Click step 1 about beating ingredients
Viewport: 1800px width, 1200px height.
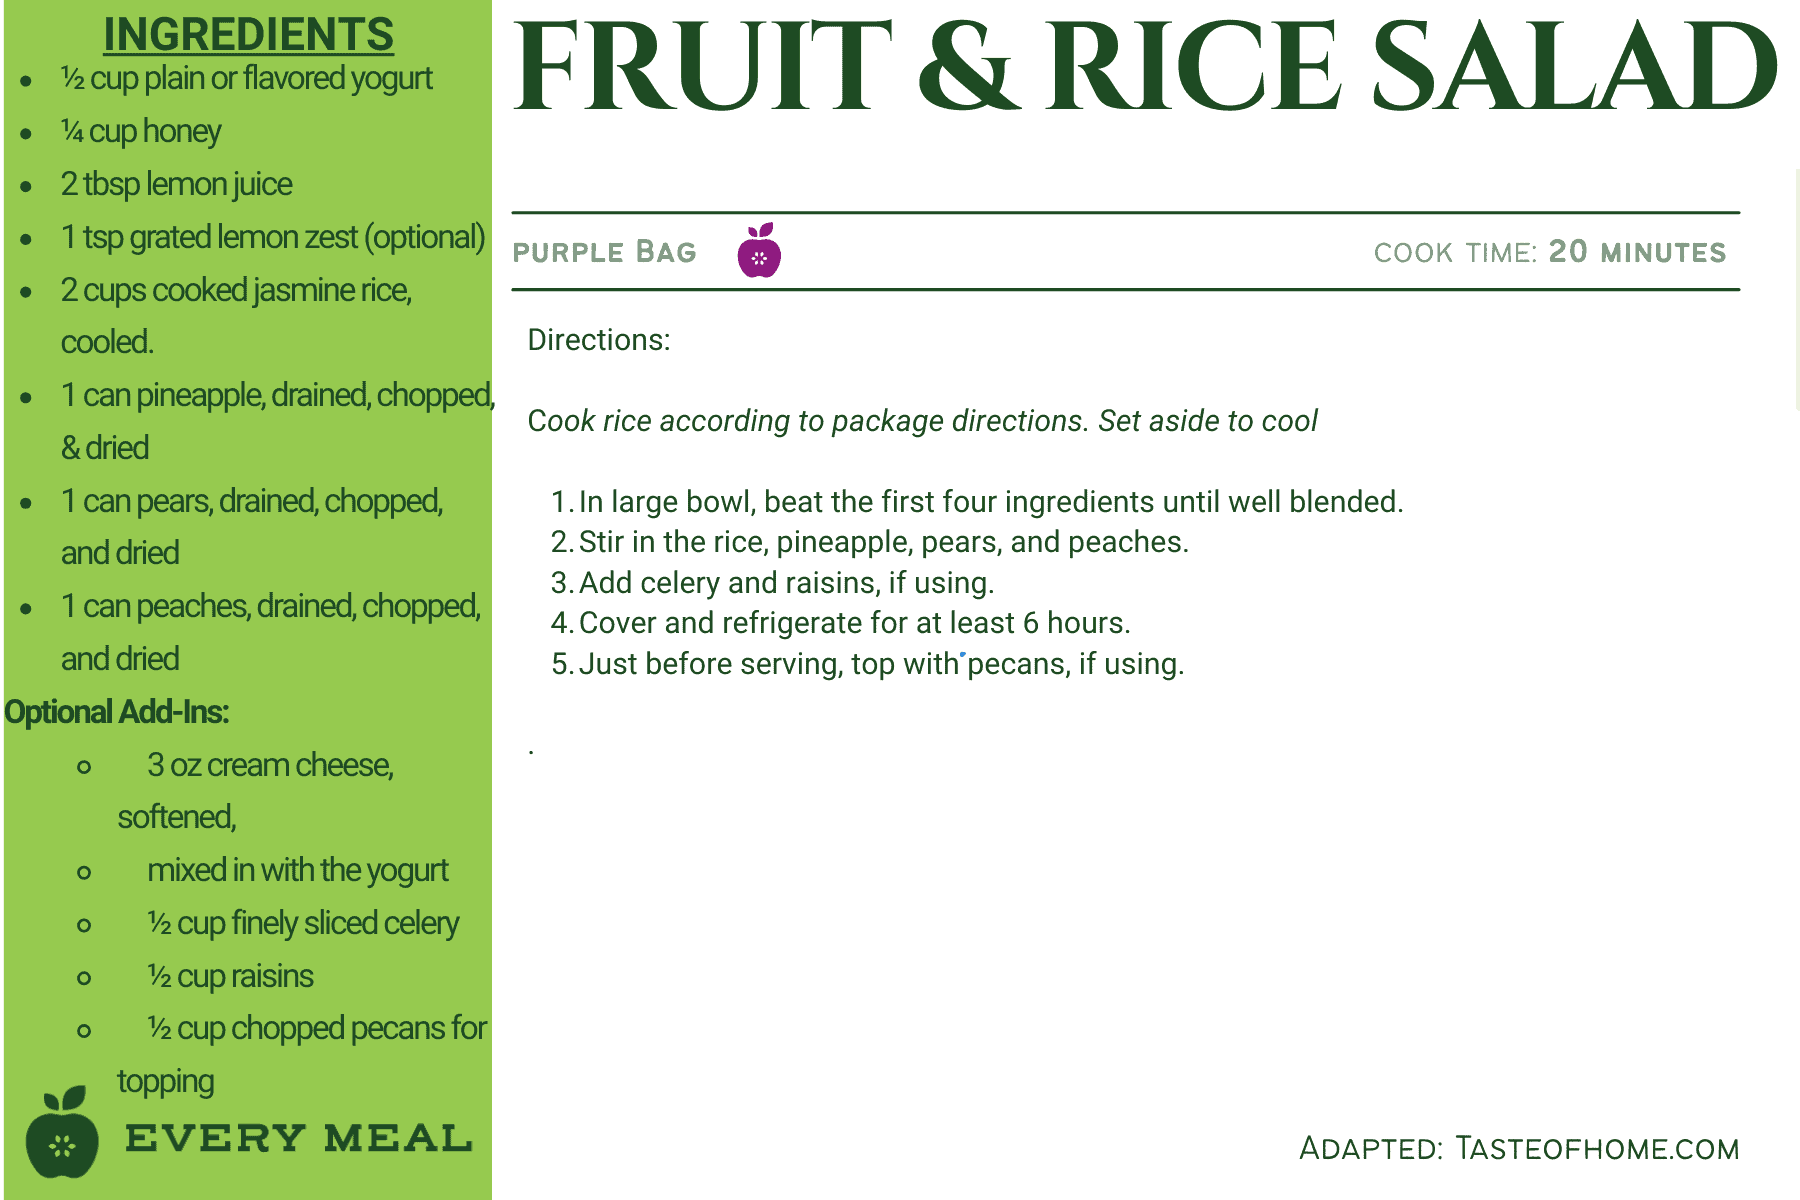tap(990, 502)
